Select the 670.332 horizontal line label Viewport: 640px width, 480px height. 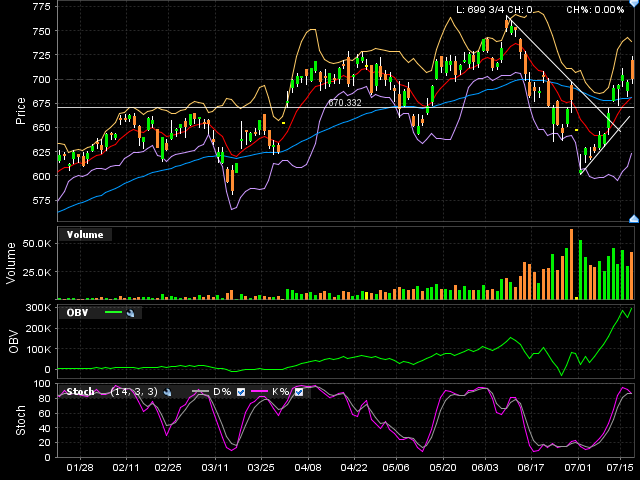(343, 102)
